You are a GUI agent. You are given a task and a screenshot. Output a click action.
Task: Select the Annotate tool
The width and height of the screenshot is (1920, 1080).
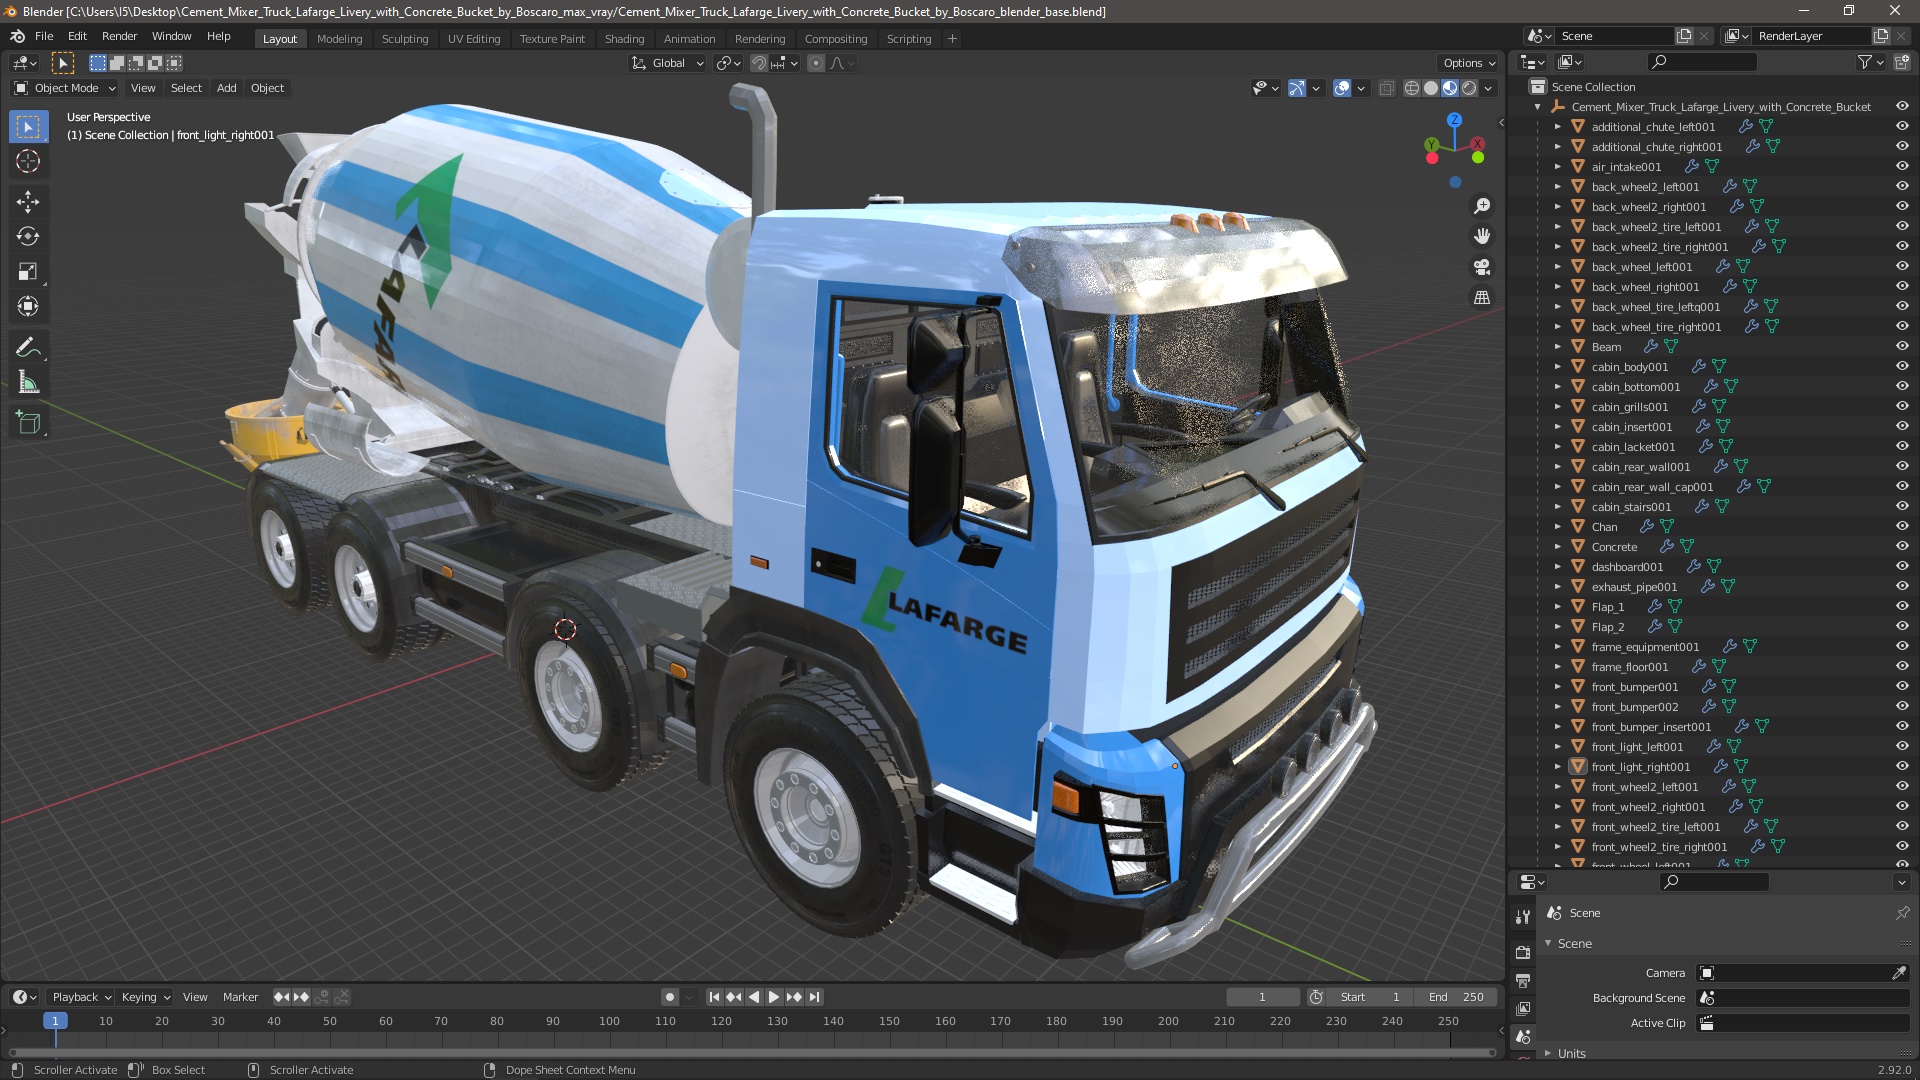(x=28, y=348)
